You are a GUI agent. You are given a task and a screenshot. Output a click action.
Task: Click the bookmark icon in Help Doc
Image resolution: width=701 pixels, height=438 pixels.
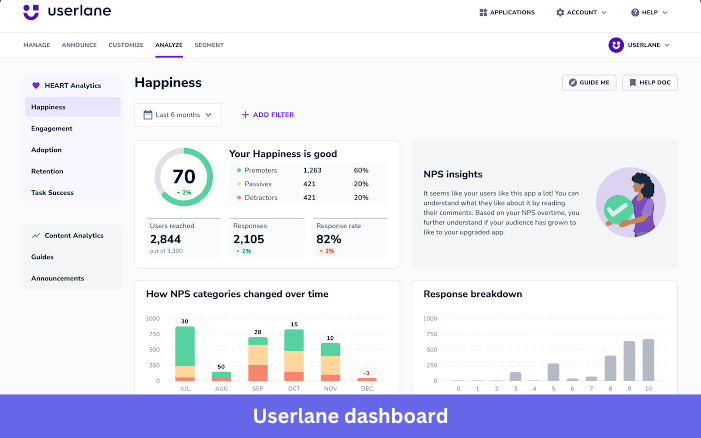click(x=632, y=83)
